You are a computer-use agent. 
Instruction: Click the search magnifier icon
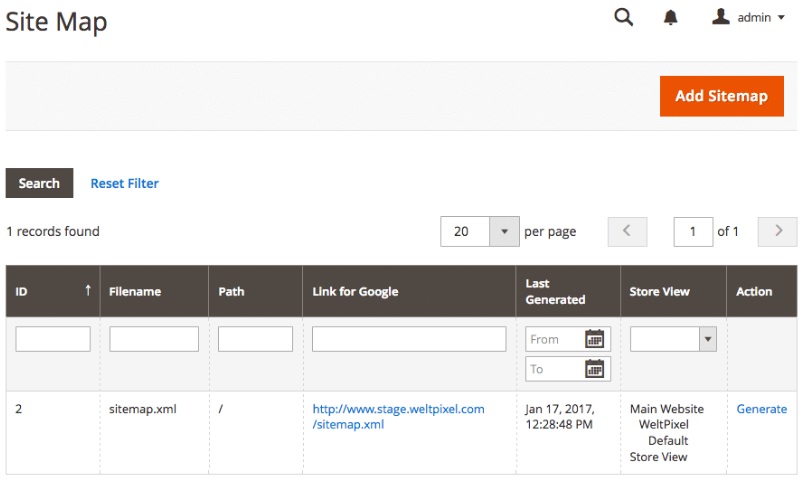point(623,17)
